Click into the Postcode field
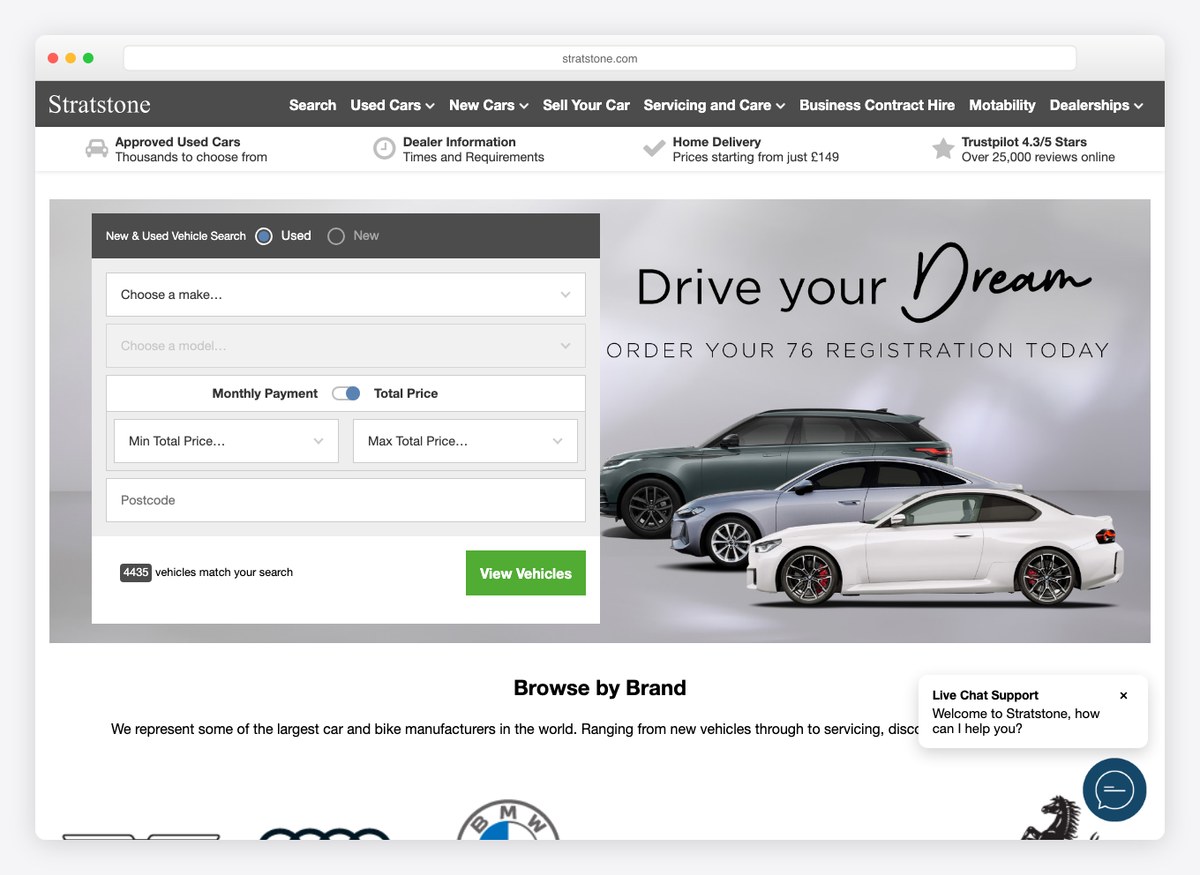The width and height of the screenshot is (1200, 875). [346, 500]
